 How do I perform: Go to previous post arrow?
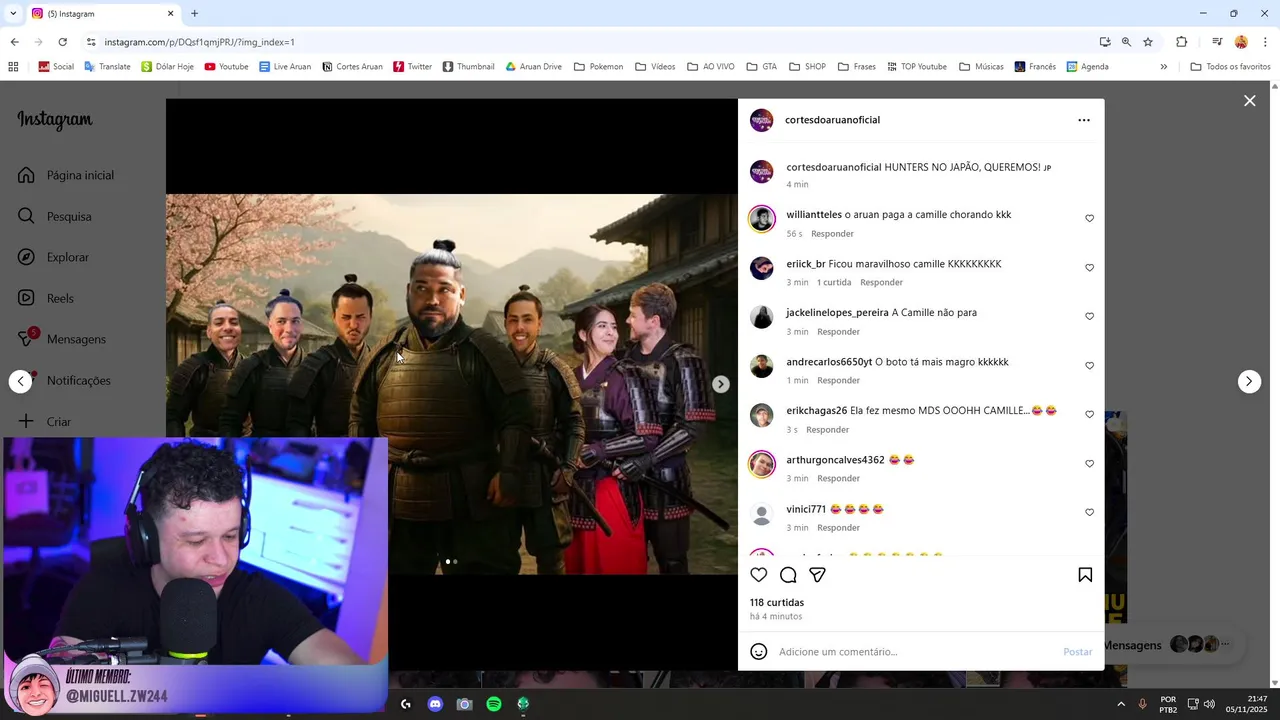(x=21, y=381)
